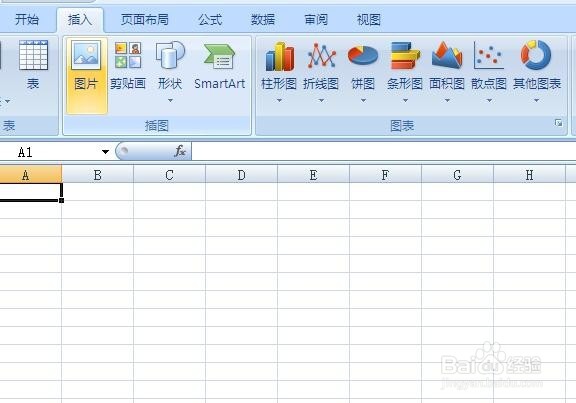Viewport: 576px width, 403px height.
Task: Select cell D1
Action: point(242,191)
